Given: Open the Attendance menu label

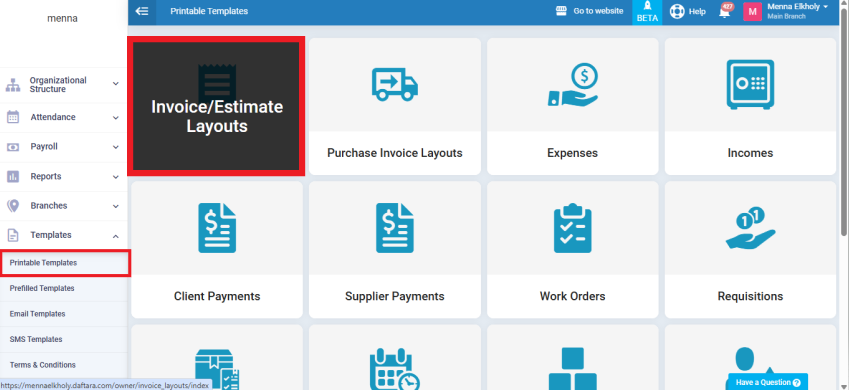Looking at the screenshot, I should tap(53, 117).
